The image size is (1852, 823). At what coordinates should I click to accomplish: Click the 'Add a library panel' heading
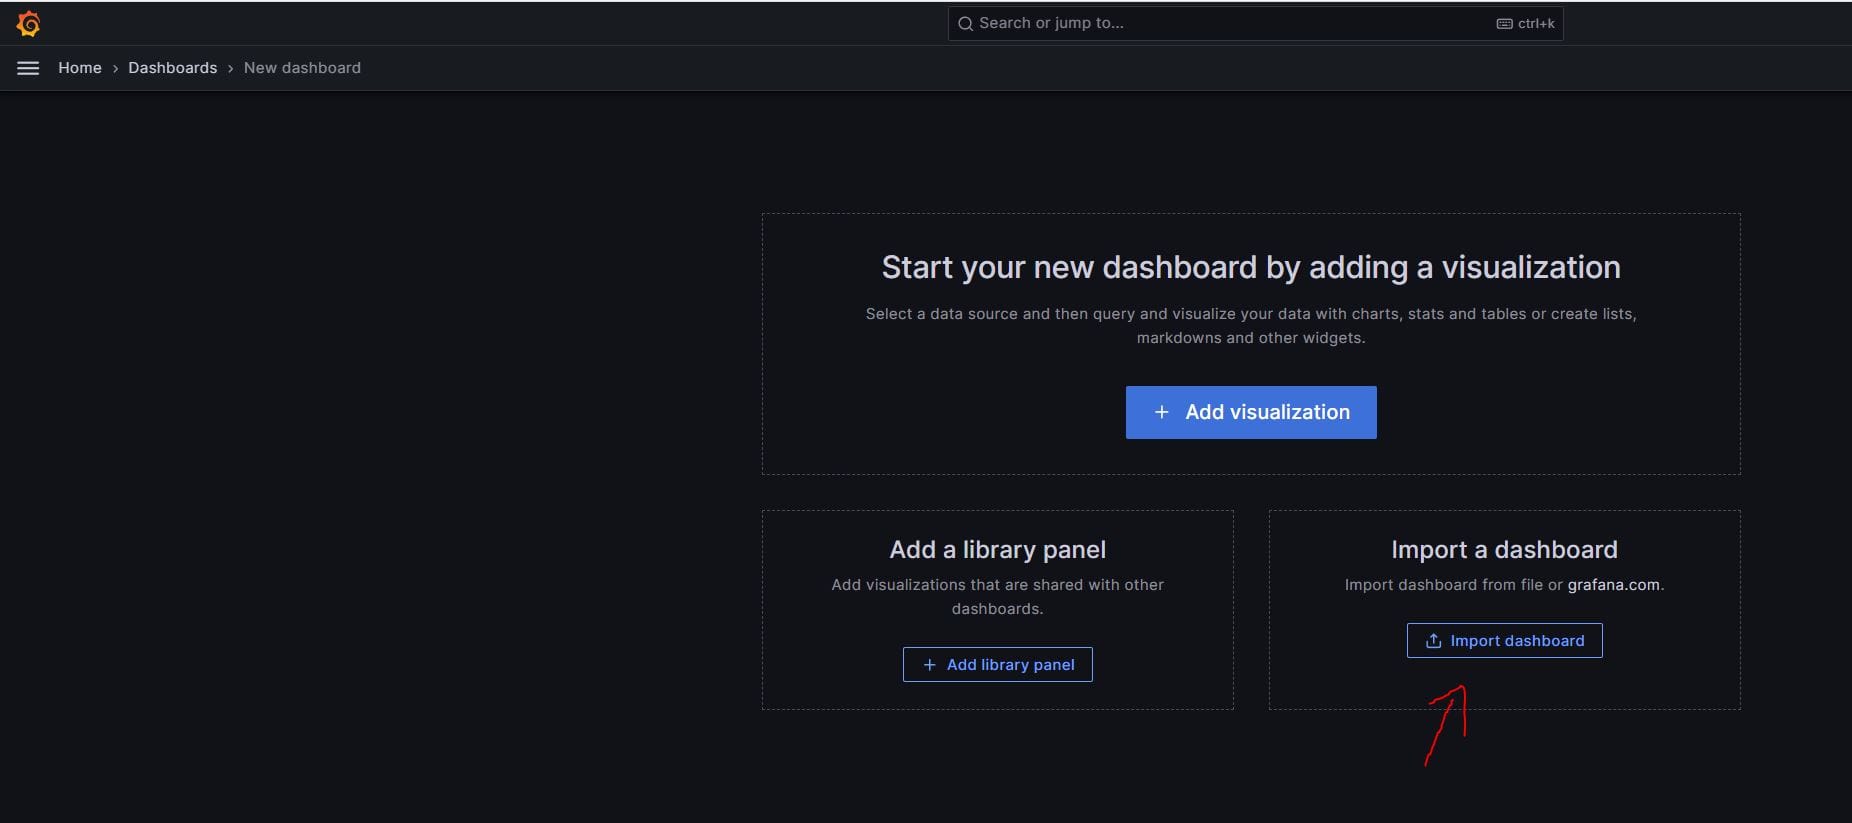click(997, 550)
